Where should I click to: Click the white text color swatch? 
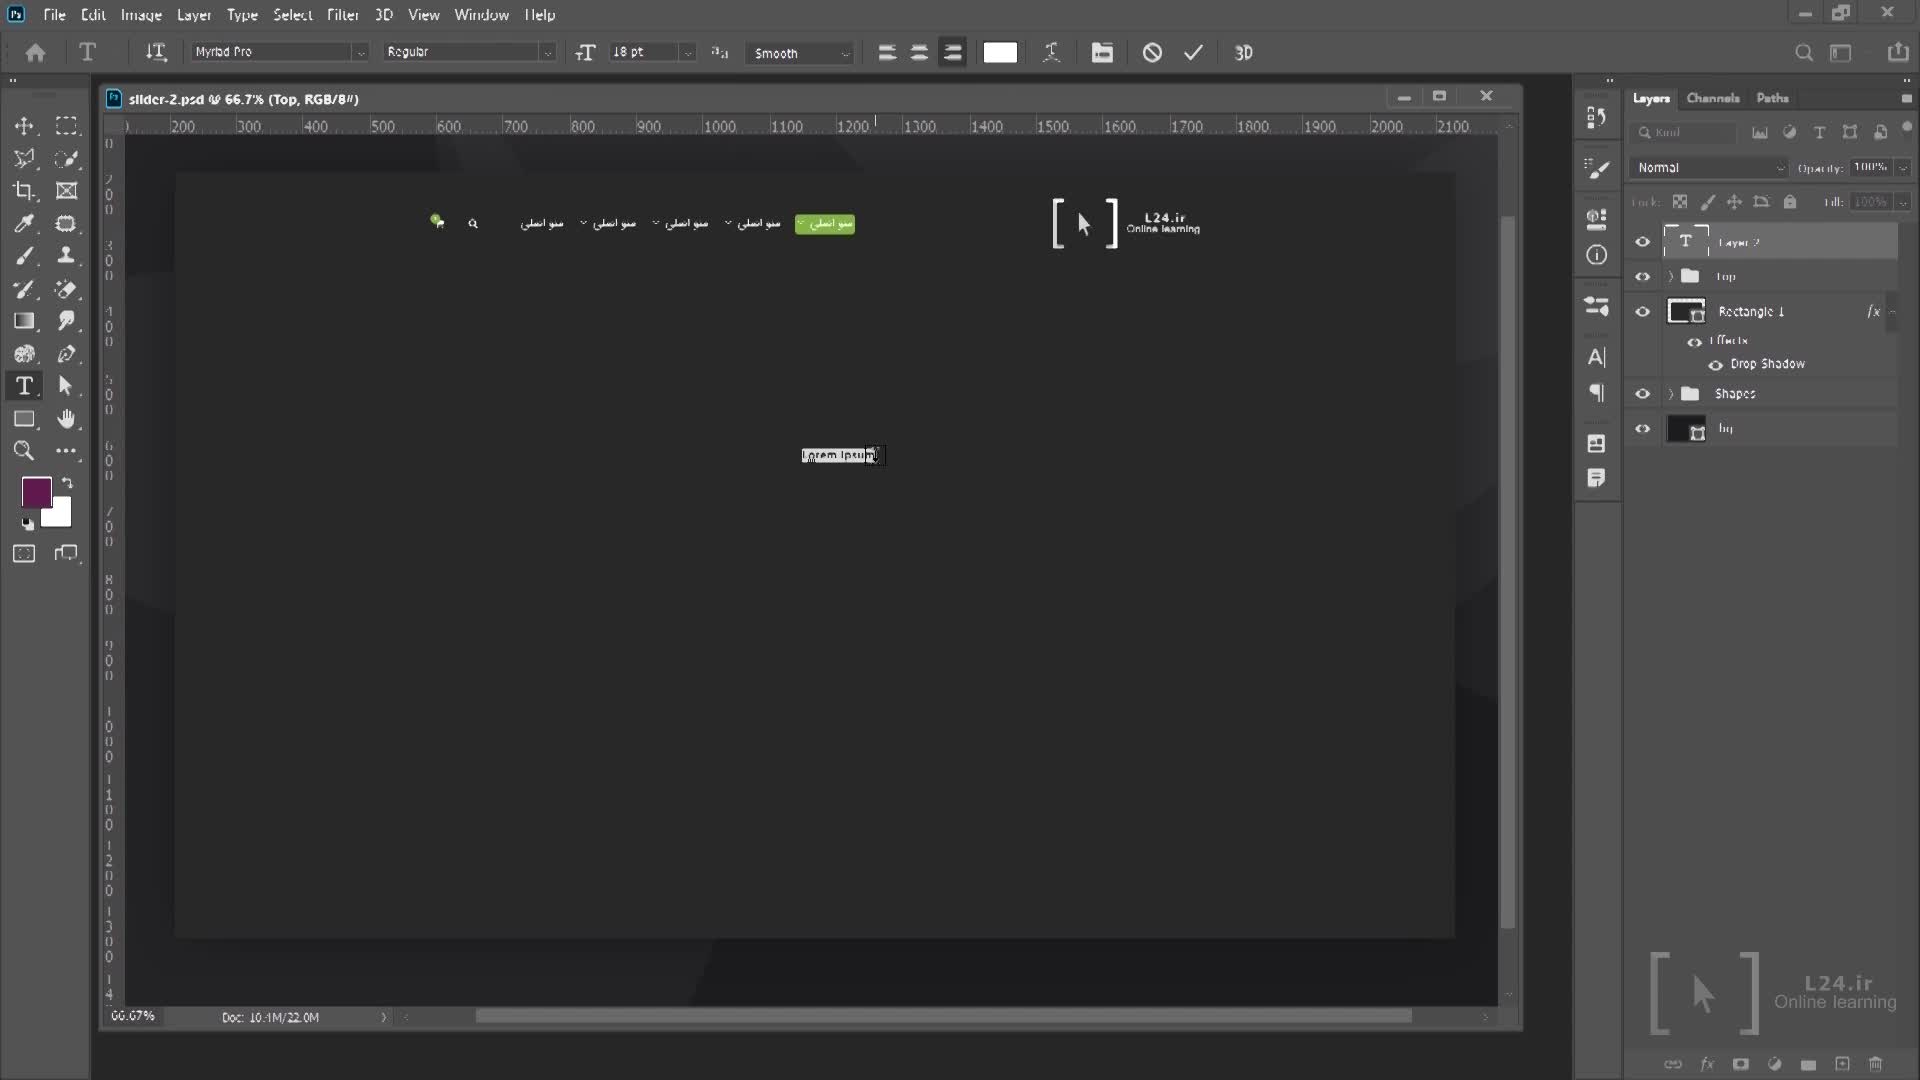coord(1000,53)
